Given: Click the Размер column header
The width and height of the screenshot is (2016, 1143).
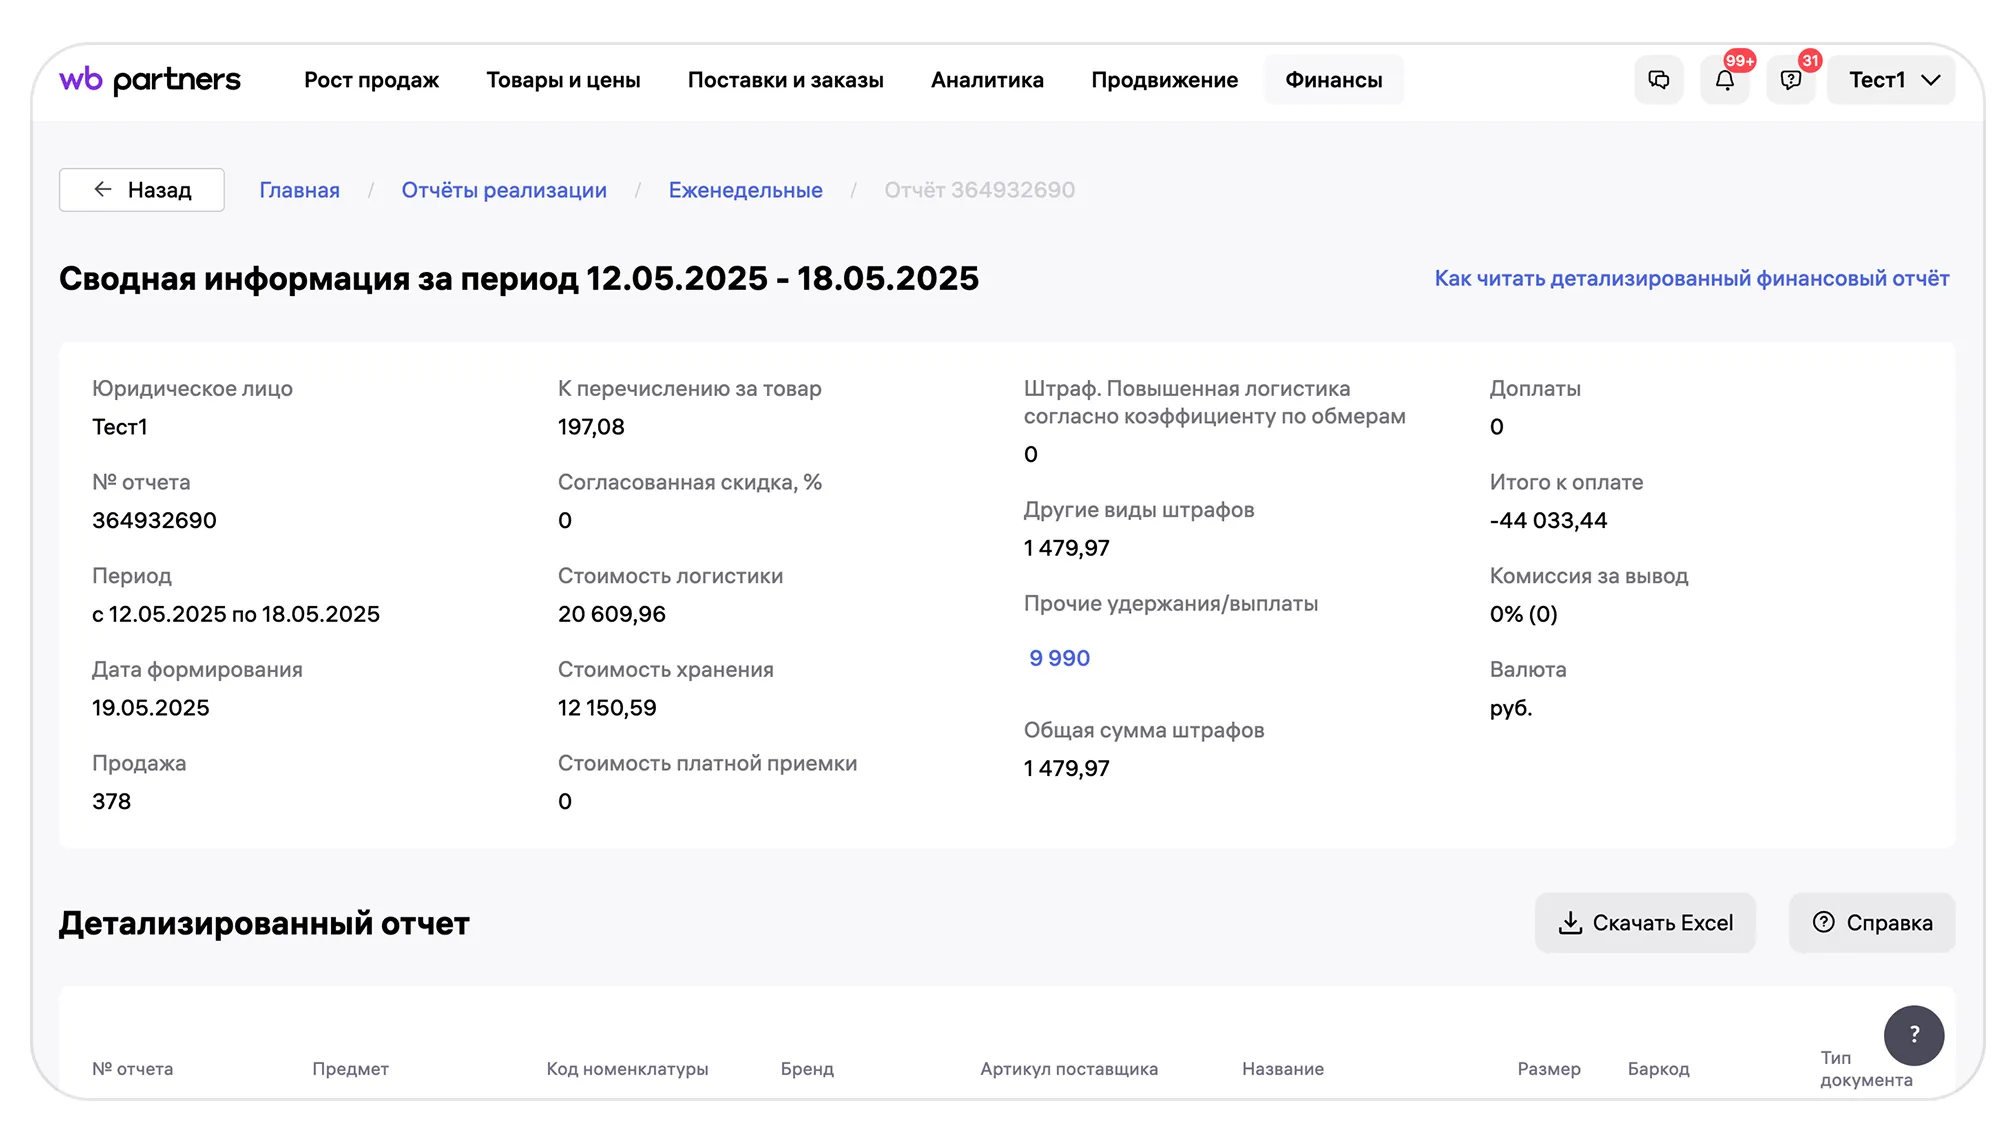Looking at the screenshot, I should tap(1549, 1069).
